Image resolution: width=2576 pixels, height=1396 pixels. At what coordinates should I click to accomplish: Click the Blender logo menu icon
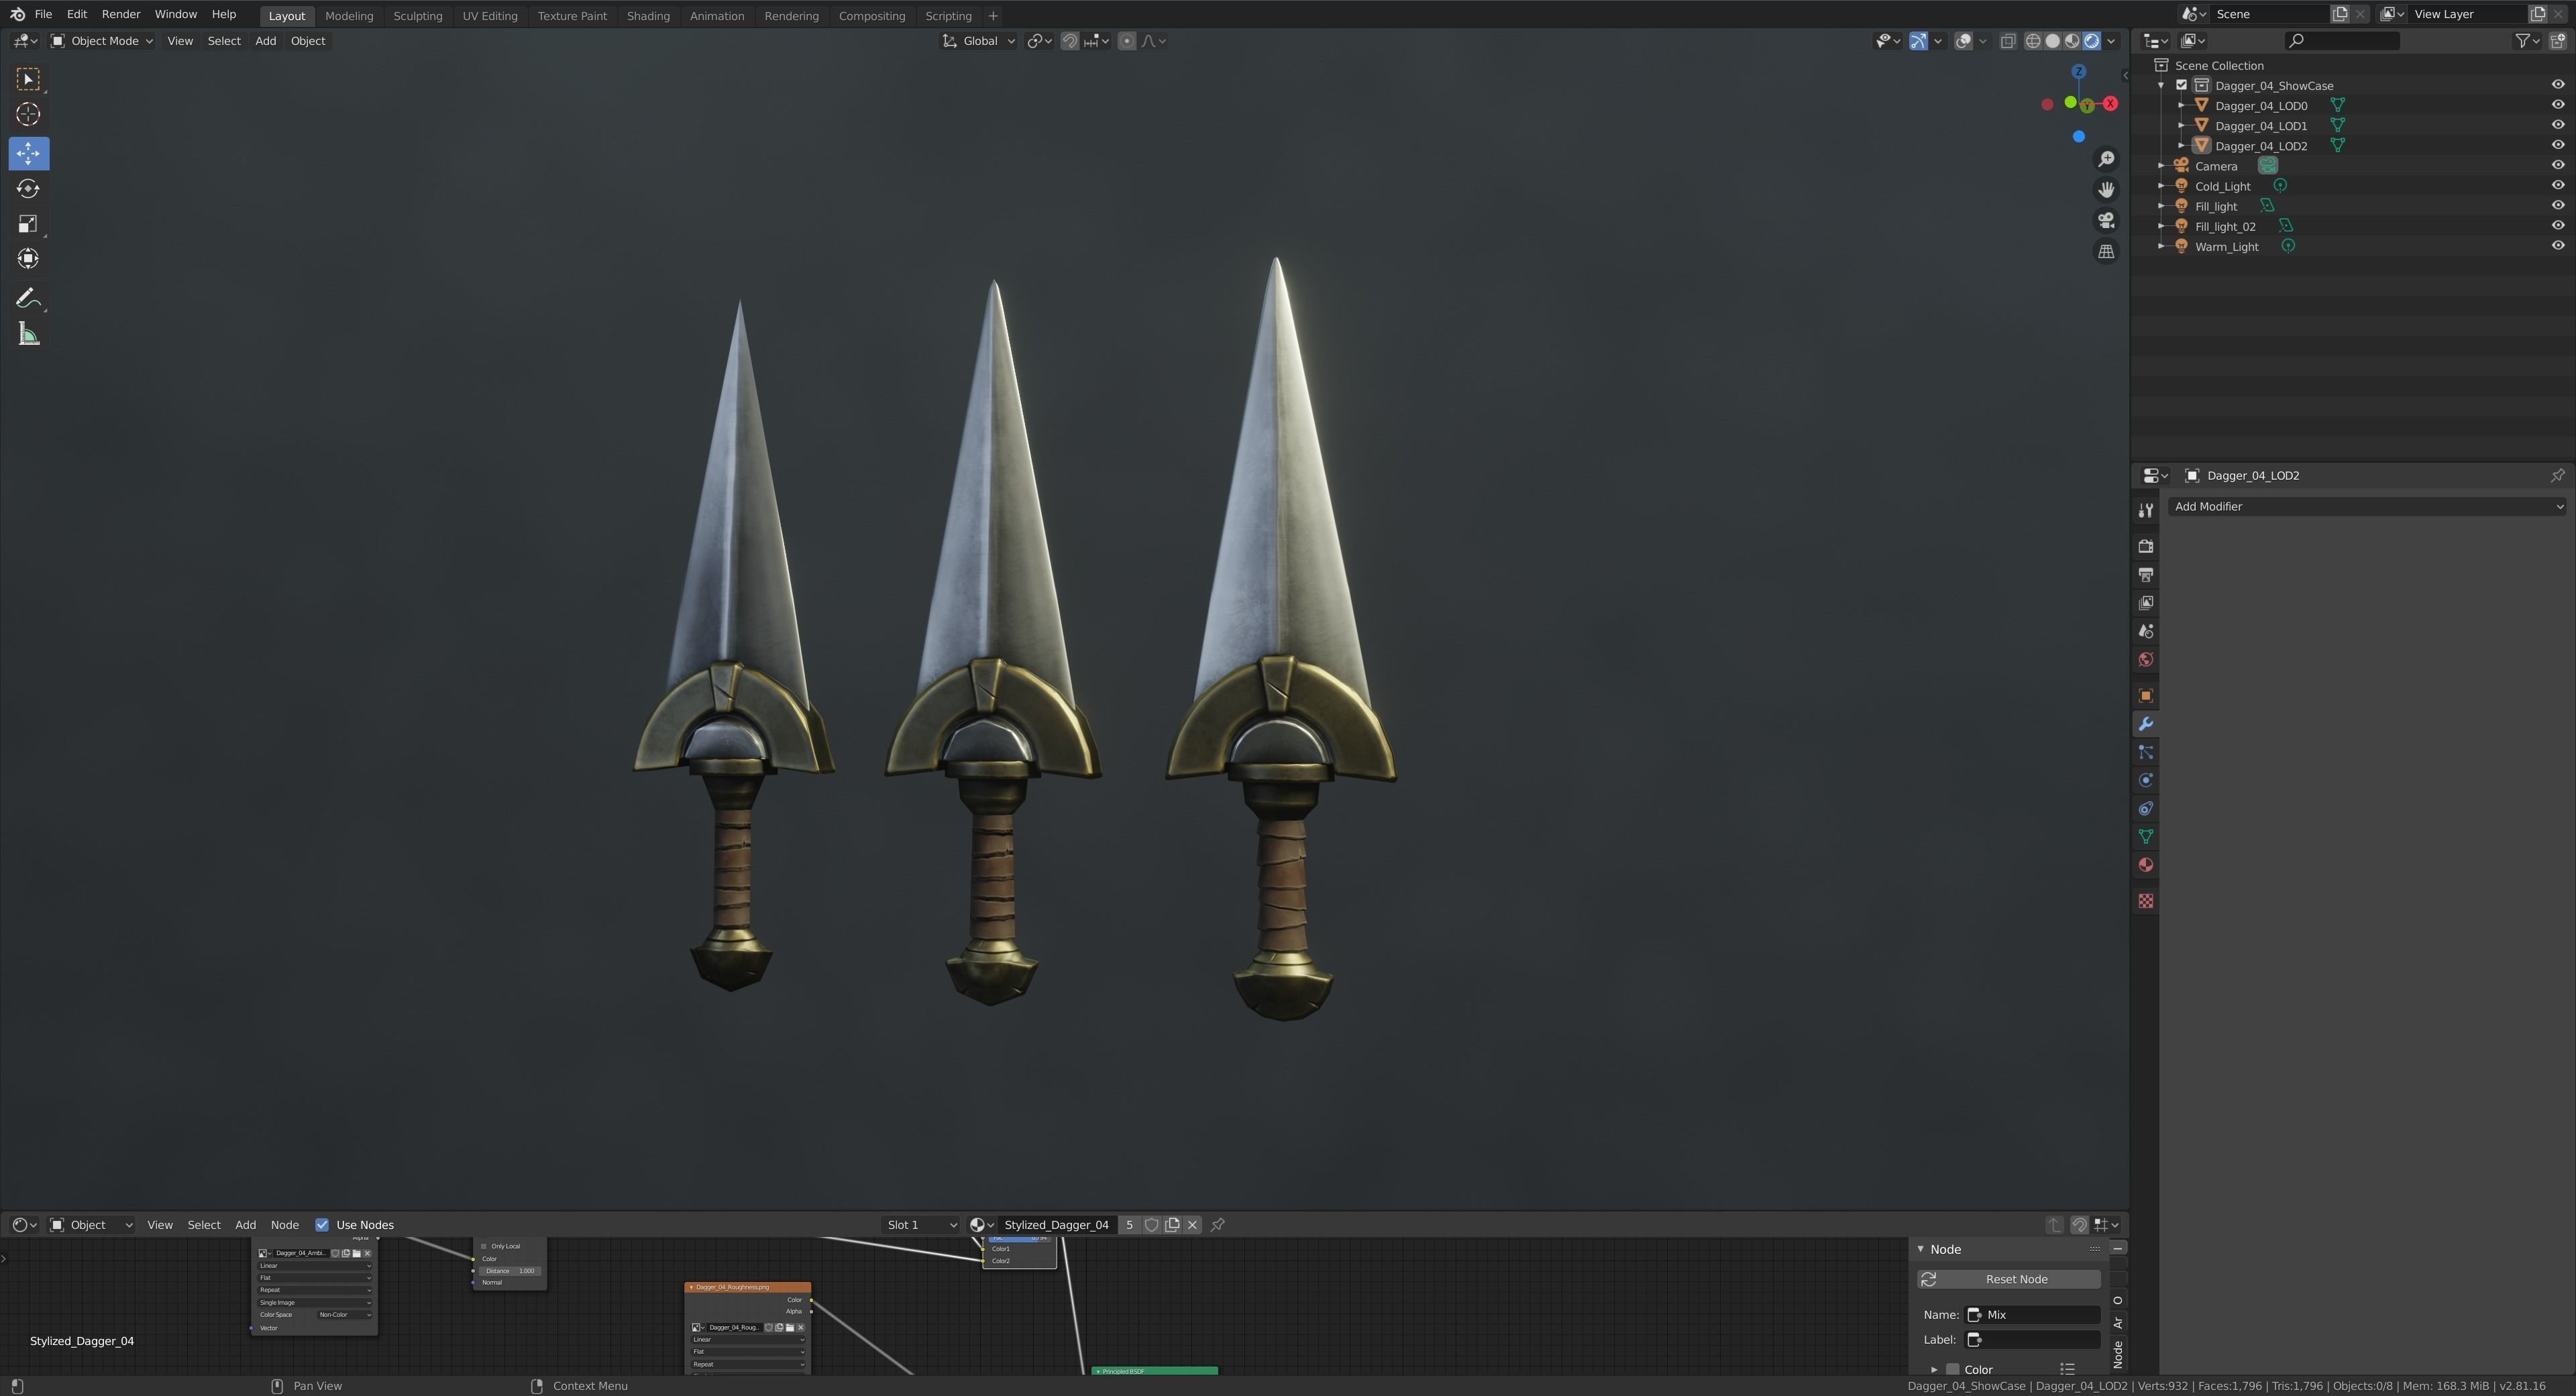coord(17,14)
